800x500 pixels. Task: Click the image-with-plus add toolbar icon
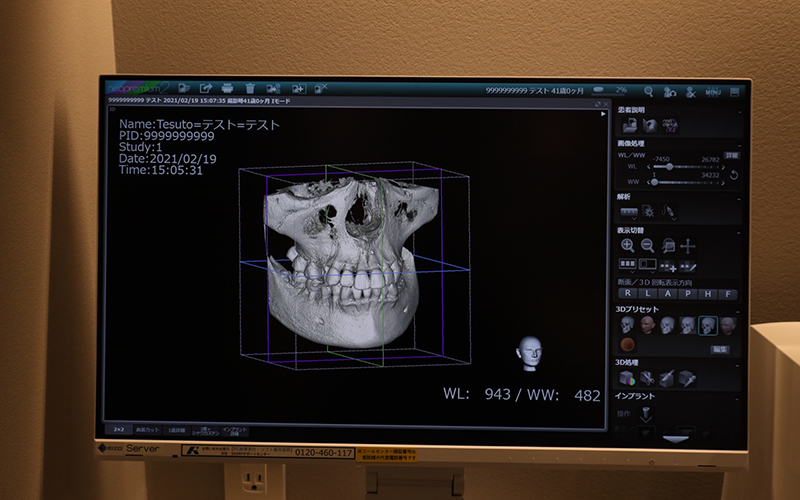click(x=298, y=89)
